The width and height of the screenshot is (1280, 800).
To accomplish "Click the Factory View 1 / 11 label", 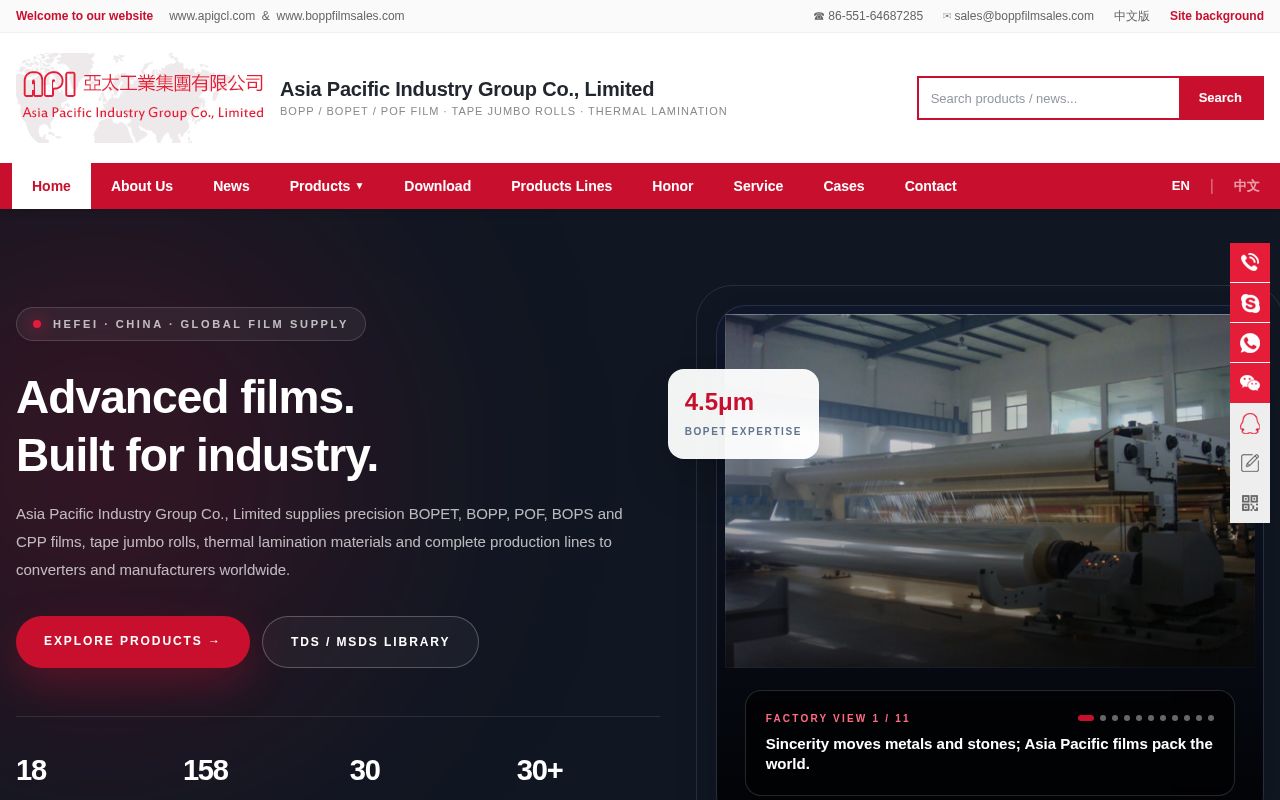I will pos(838,718).
